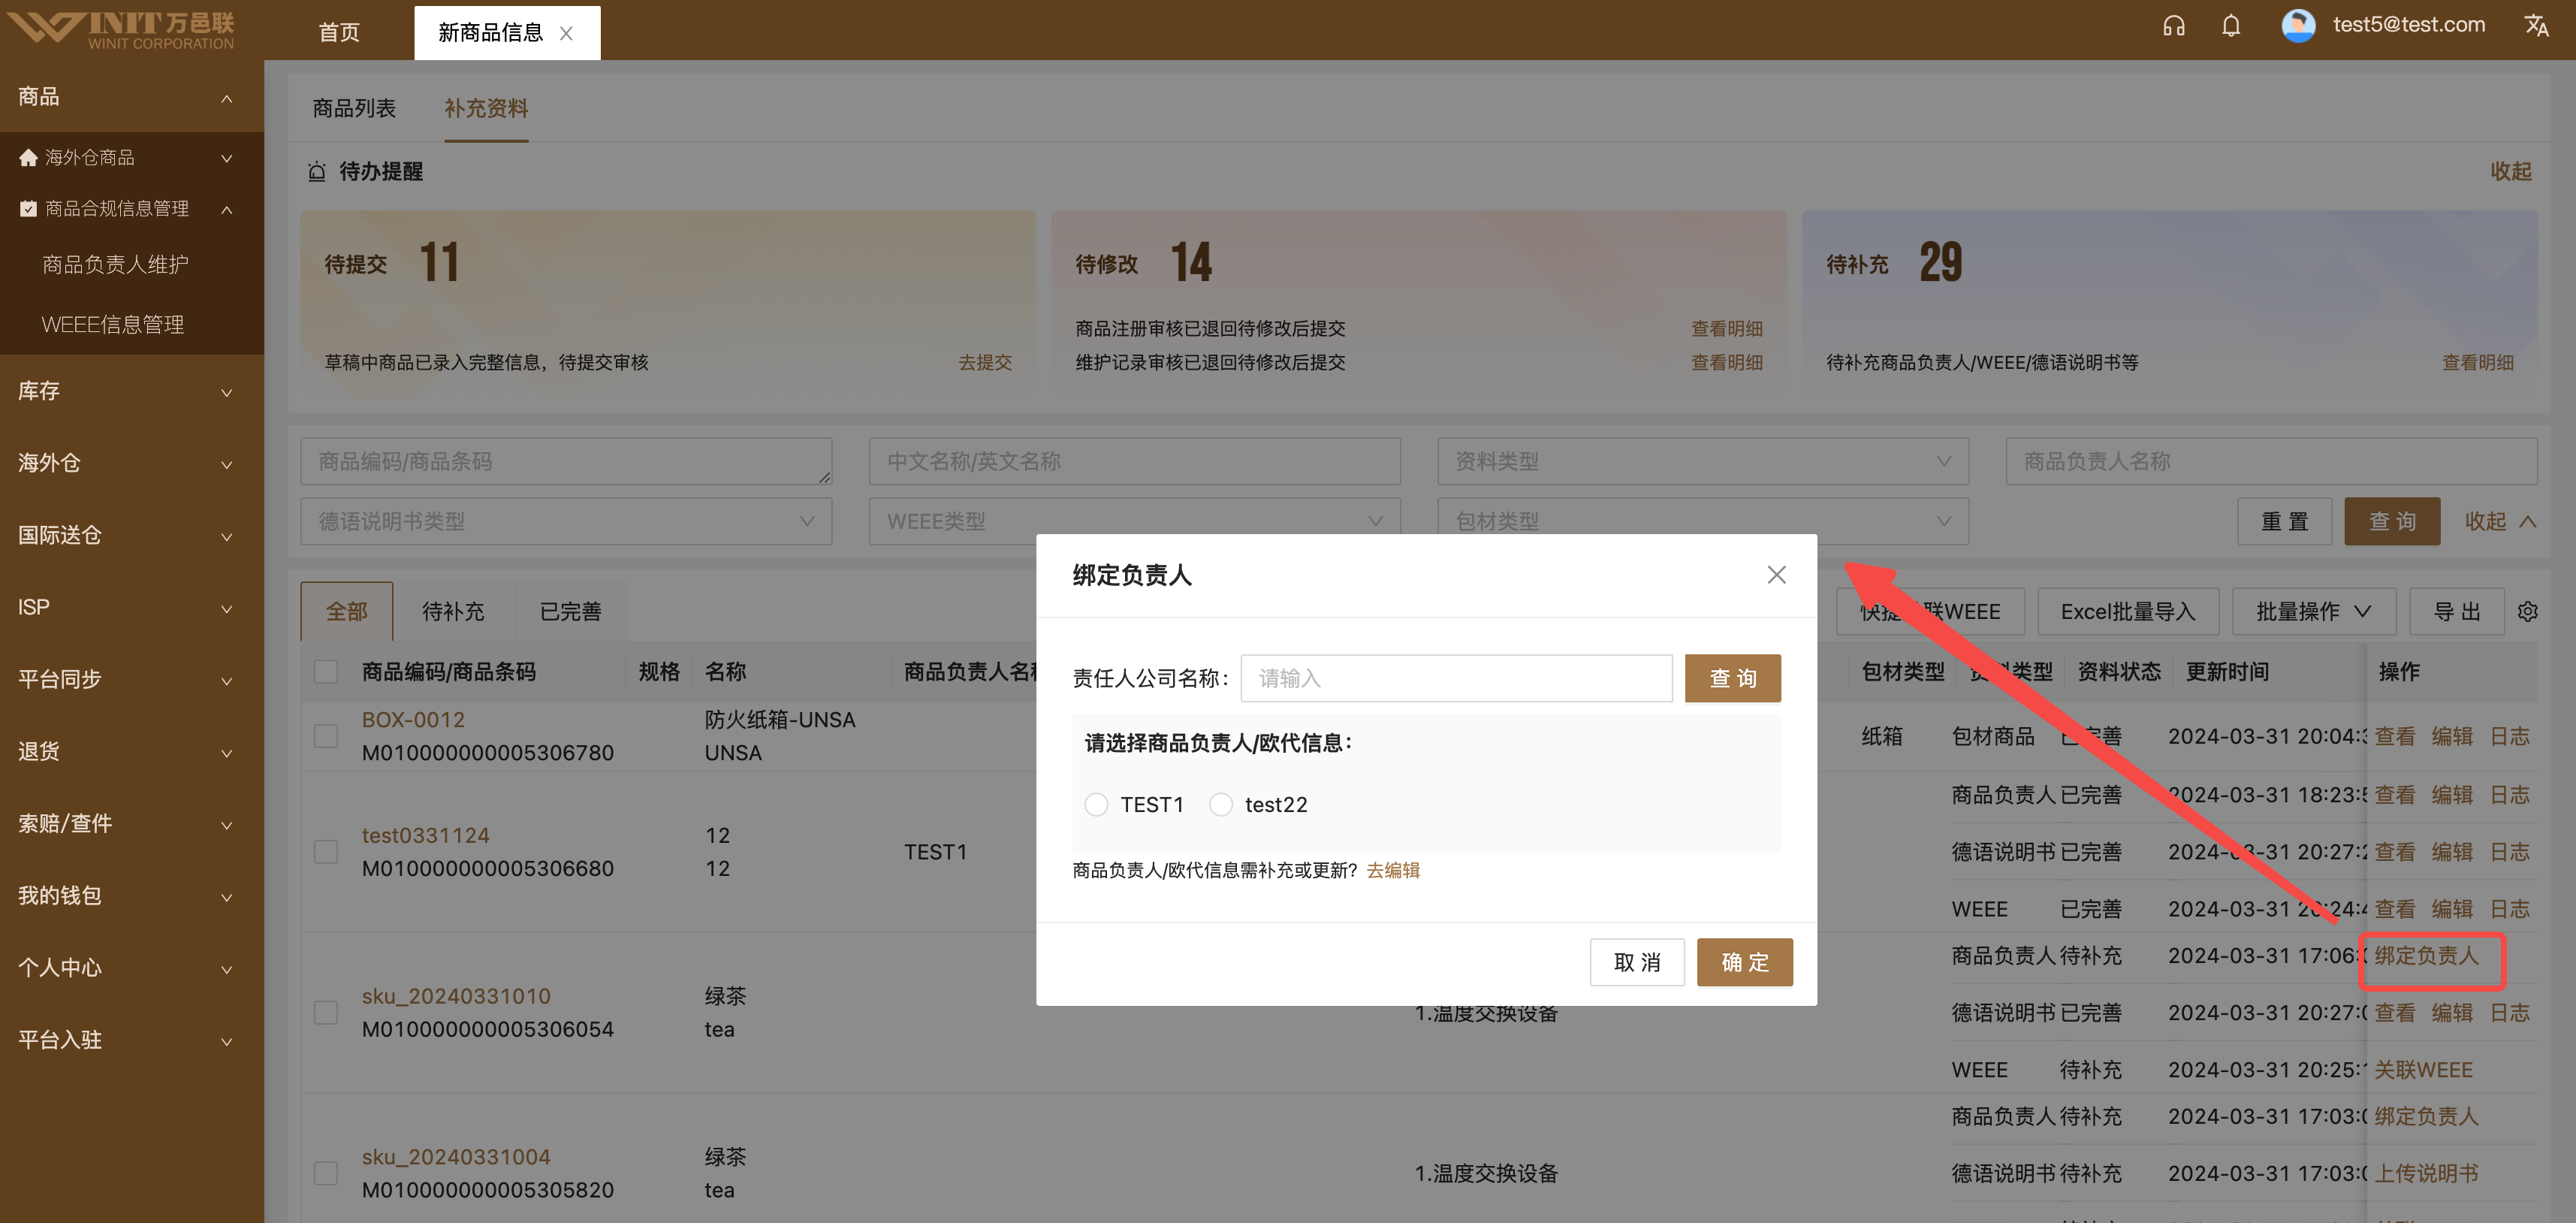Show the 已完善 filter tab

(x=570, y=611)
